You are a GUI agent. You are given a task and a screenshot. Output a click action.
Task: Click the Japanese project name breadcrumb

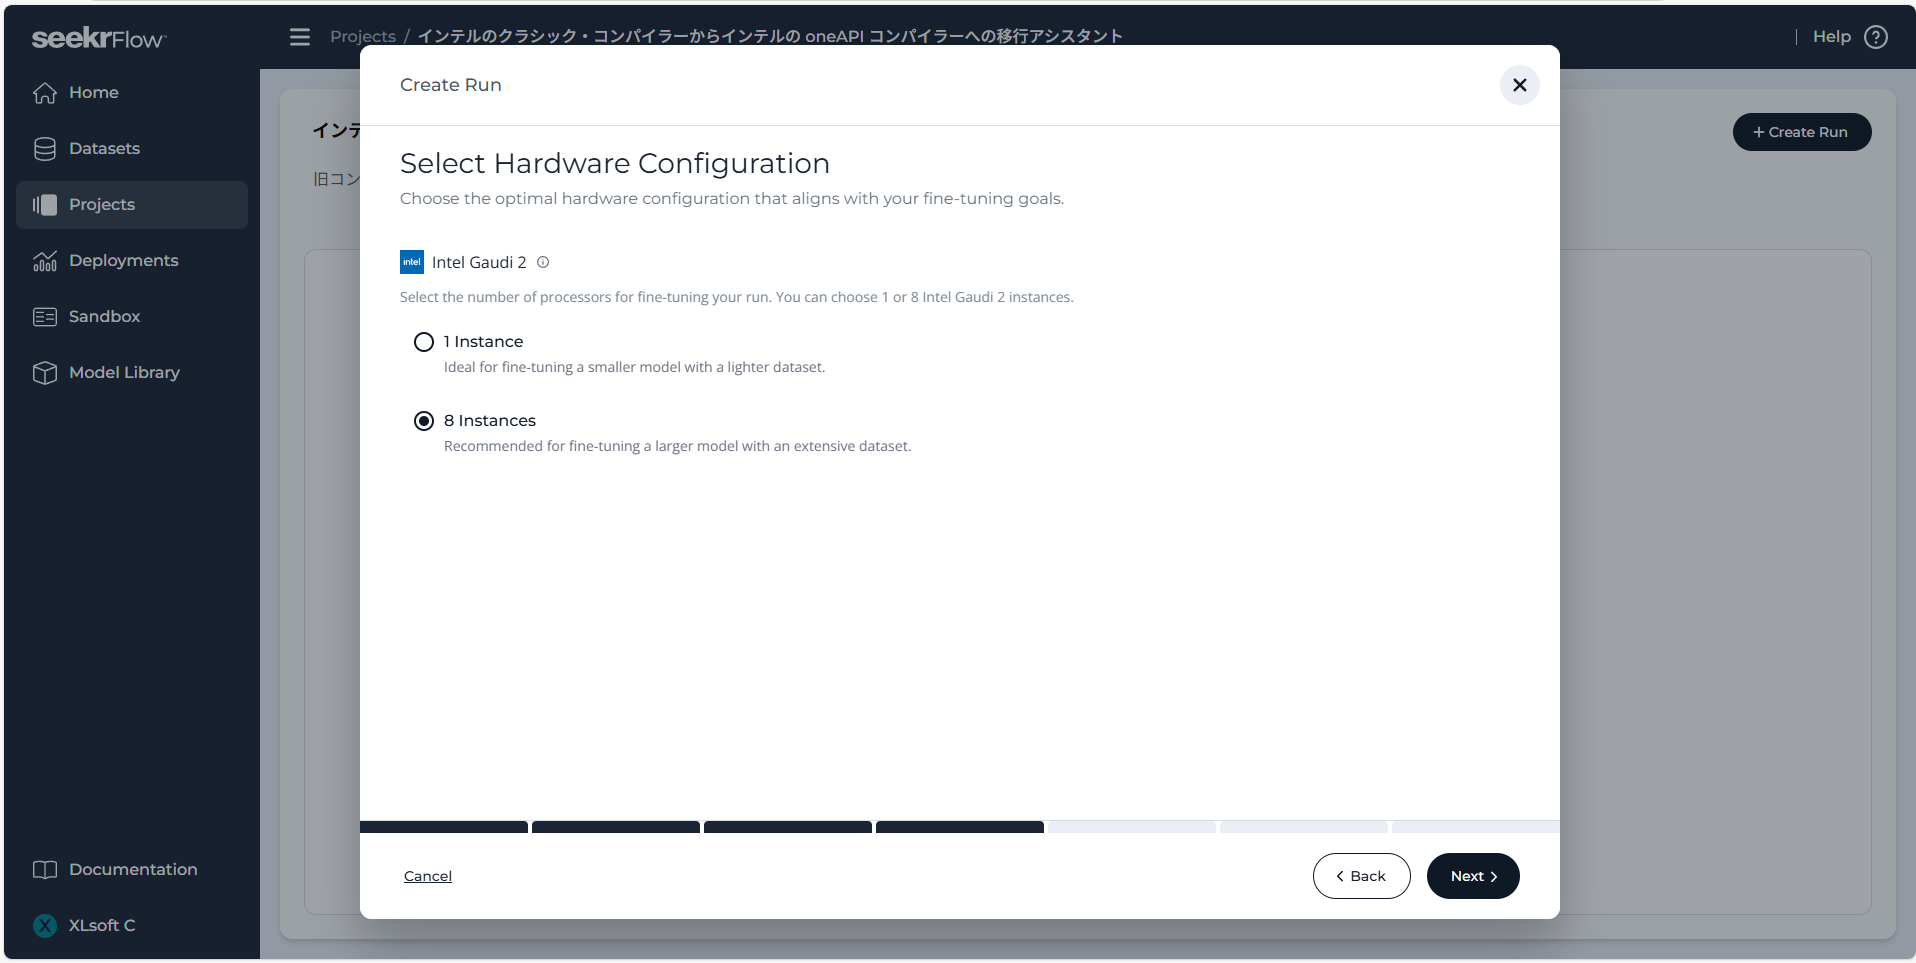click(770, 37)
